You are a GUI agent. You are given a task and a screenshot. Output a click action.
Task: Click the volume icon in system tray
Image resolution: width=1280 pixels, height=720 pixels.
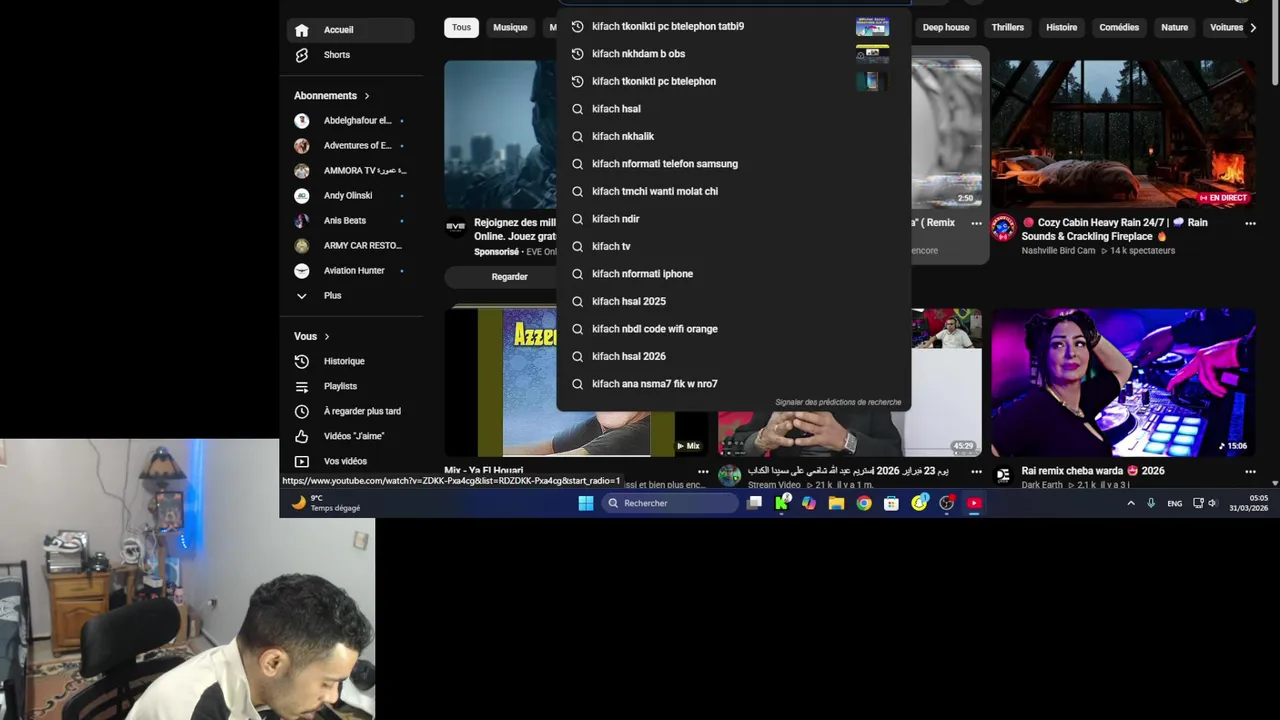tap(1212, 503)
